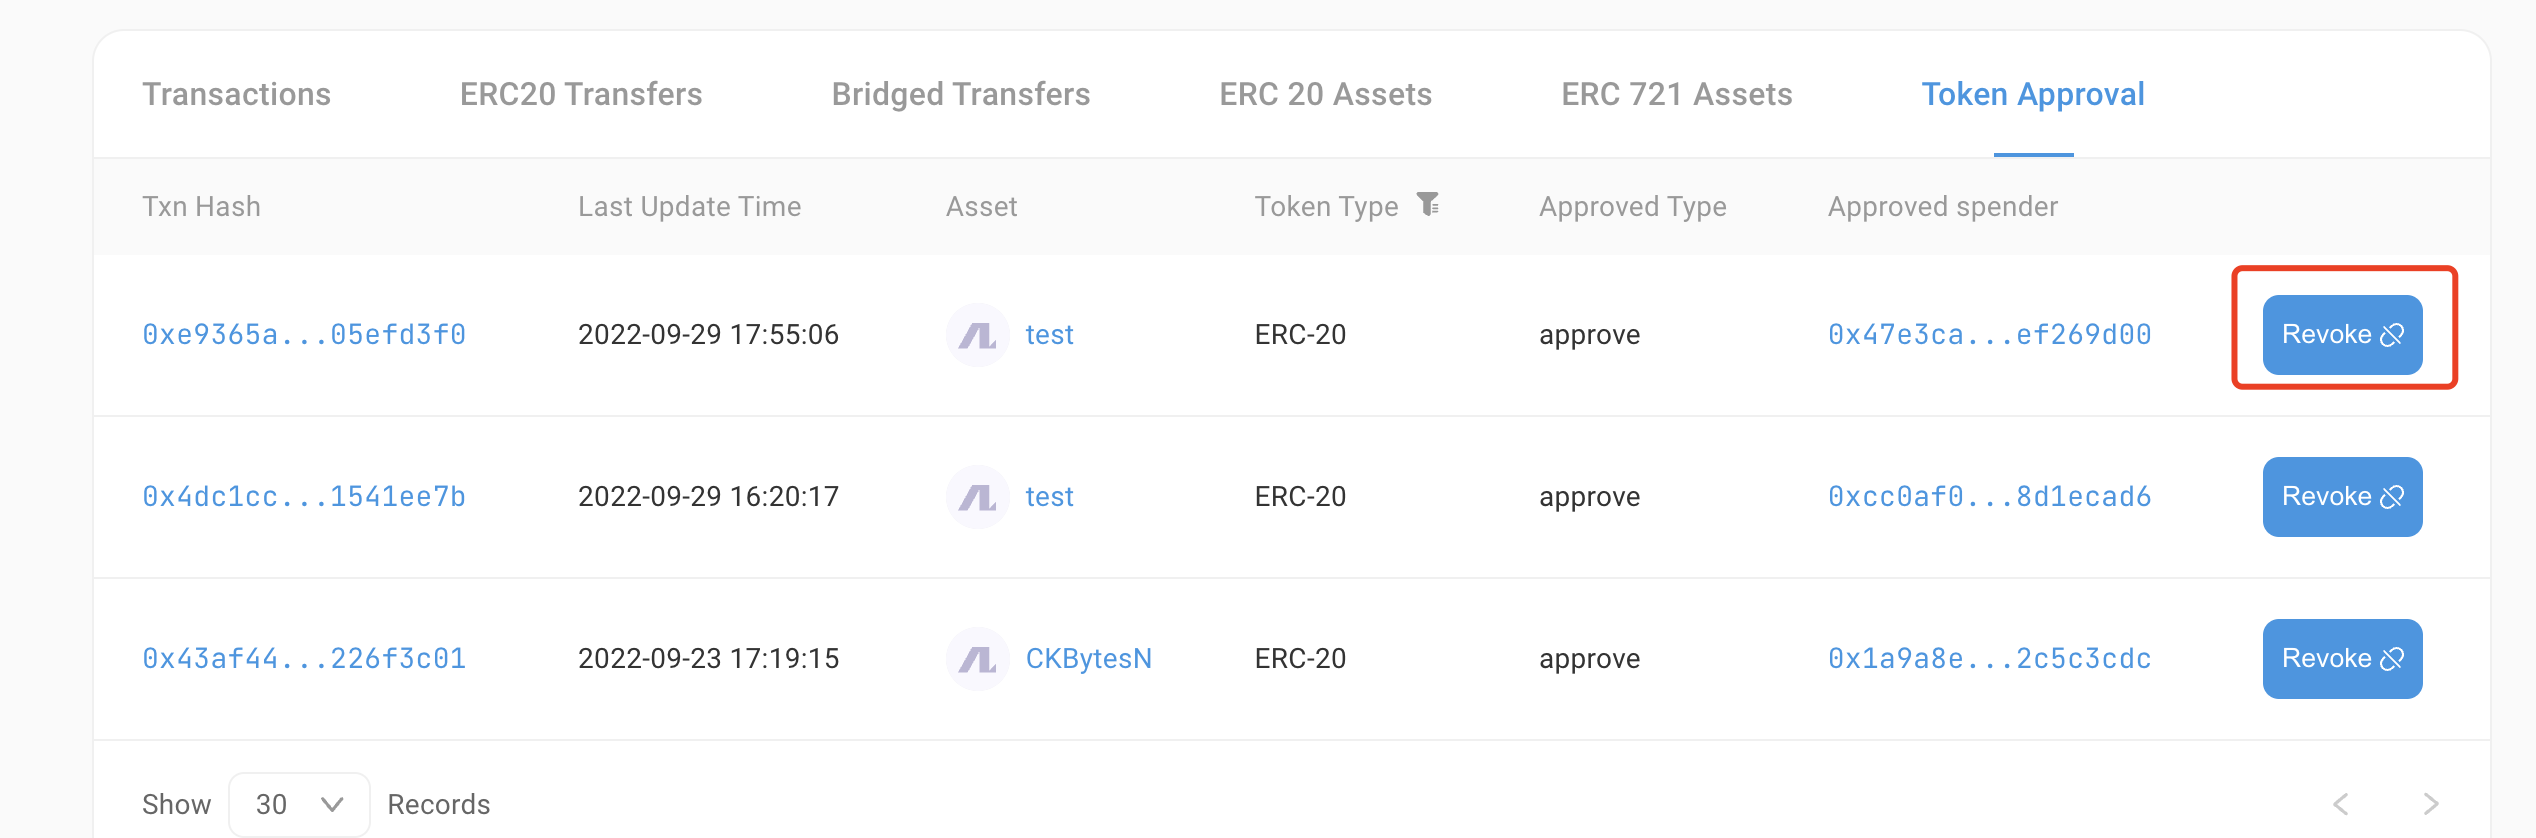This screenshot has width=2536, height=838.
Task: Revoke the highlighted first approval
Action: coord(2342,334)
